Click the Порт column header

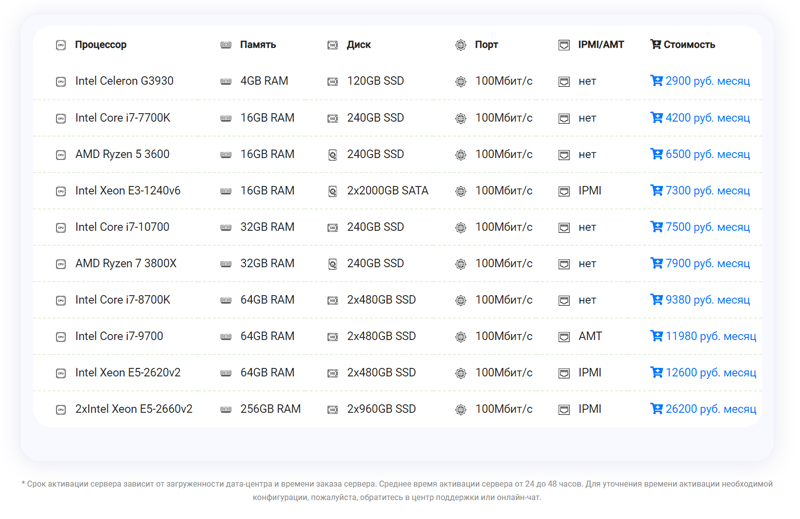(x=486, y=44)
